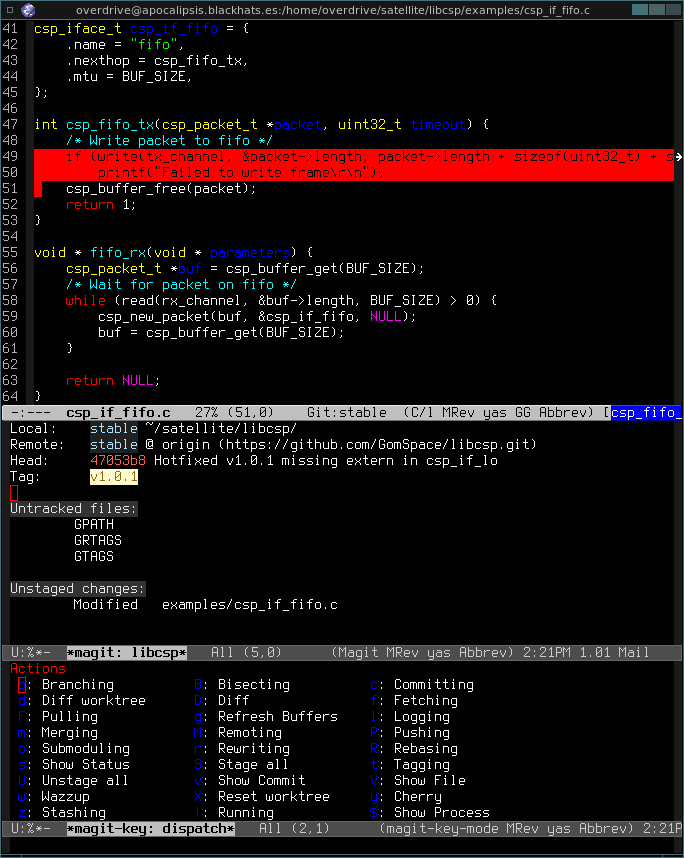Click the *magit: libcsp* buffer name
Viewport: 684px width, 858px height.
click(126, 653)
